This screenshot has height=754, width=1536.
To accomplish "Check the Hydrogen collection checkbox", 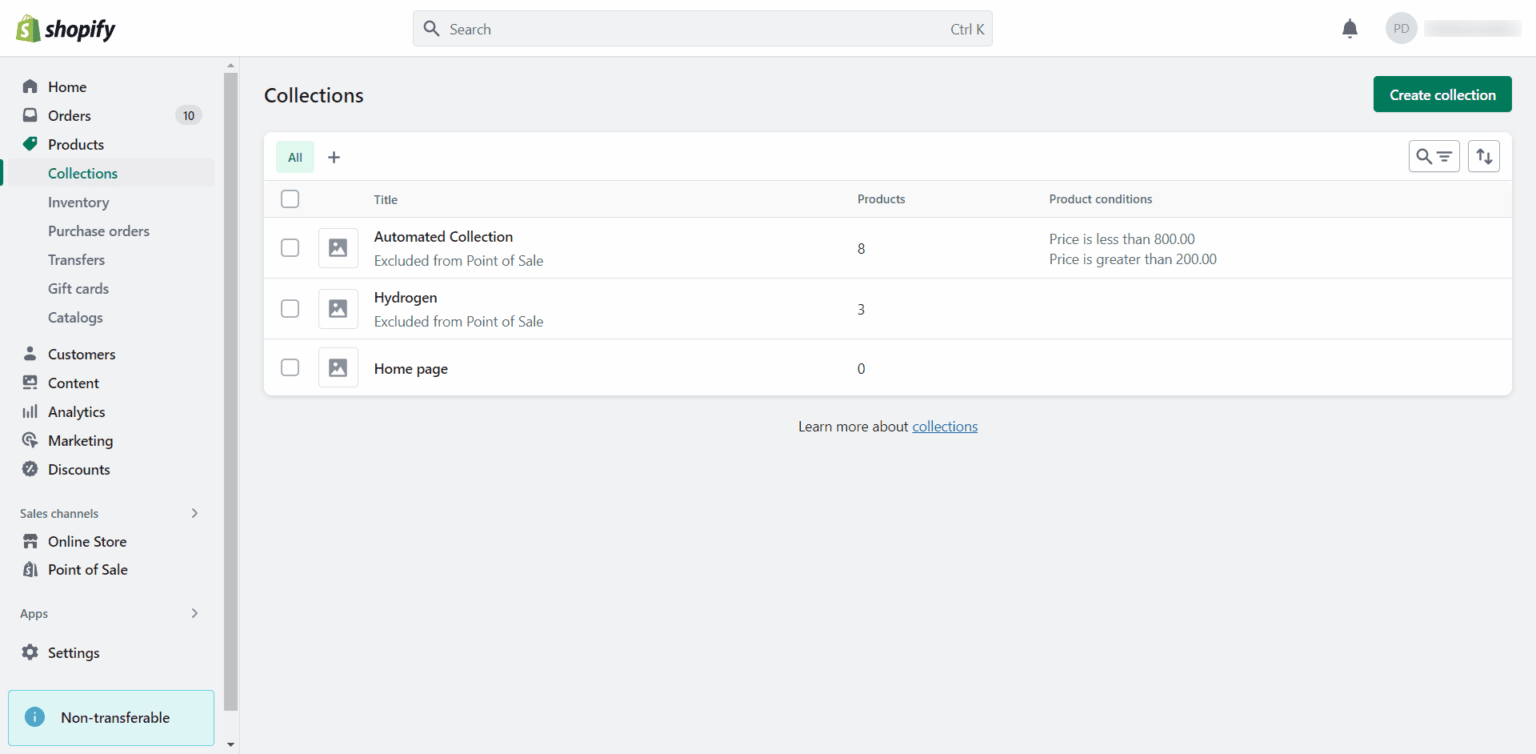I will 289,308.
